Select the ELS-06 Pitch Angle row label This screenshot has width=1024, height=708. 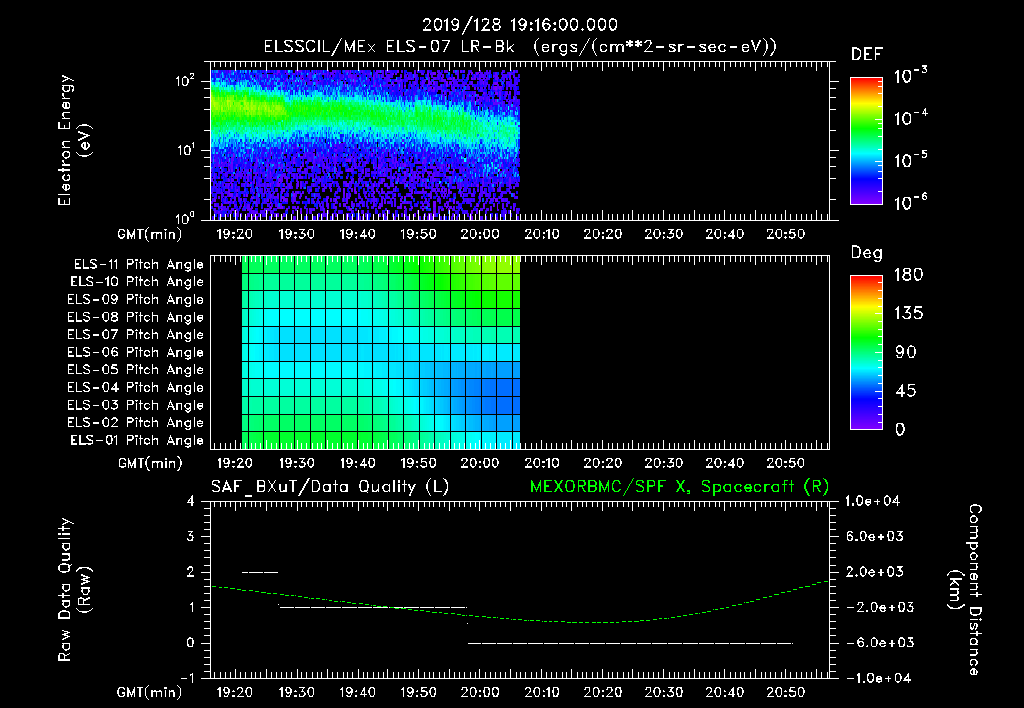point(135,353)
